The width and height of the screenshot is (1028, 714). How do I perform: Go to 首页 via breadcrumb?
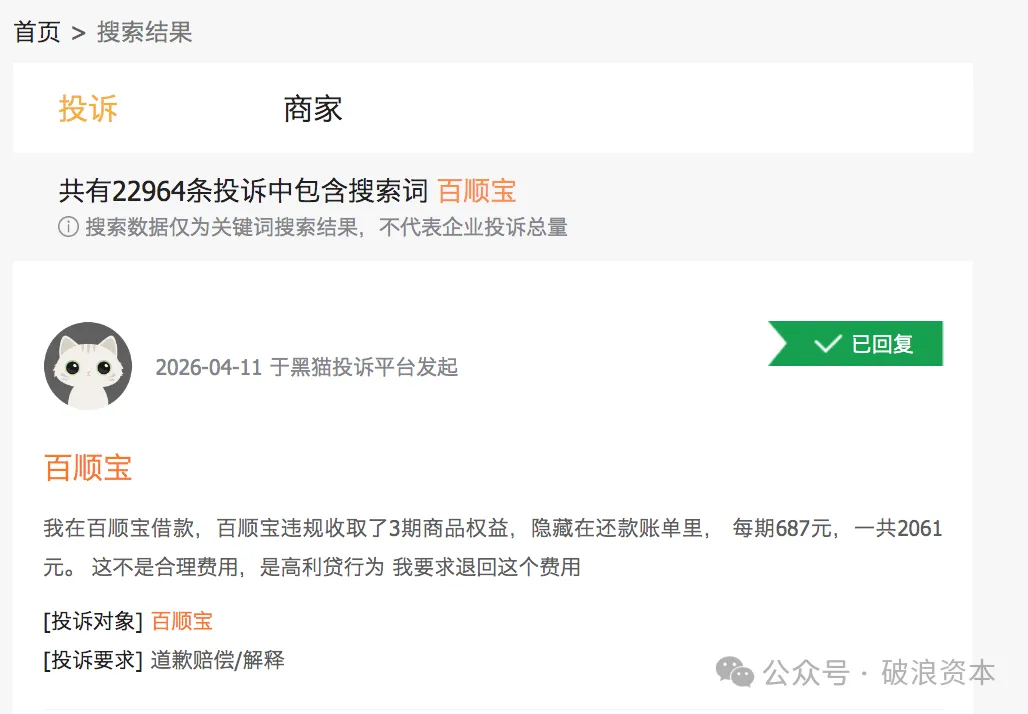click(x=37, y=32)
